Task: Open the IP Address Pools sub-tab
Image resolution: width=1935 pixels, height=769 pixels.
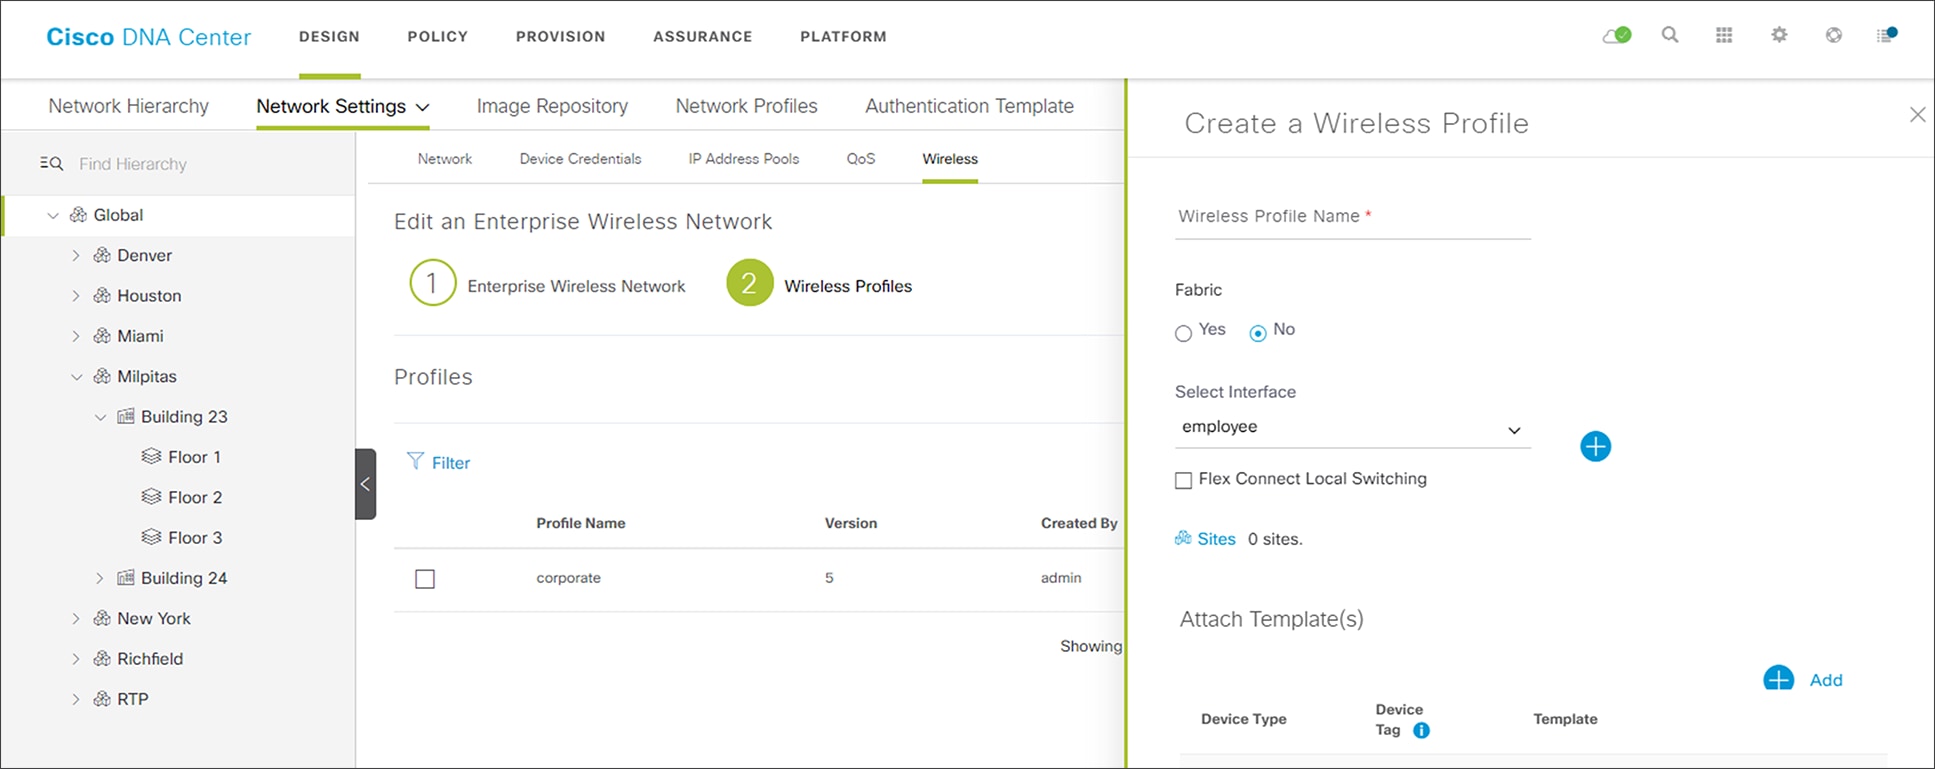Action: [743, 159]
